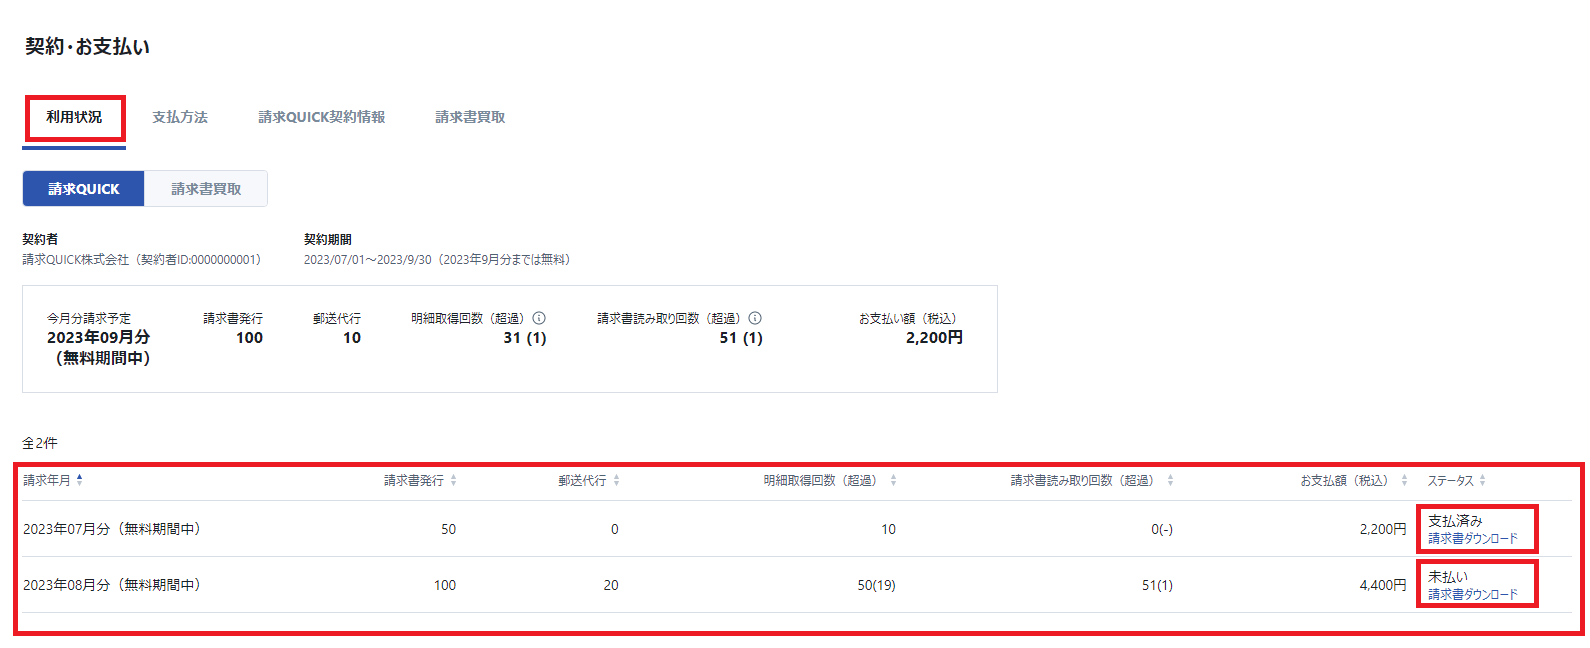This screenshot has height=648, width=1590.
Task: Open info icon beside 請求書読み取り回数（超過）
Action: (x=755, y=318)
